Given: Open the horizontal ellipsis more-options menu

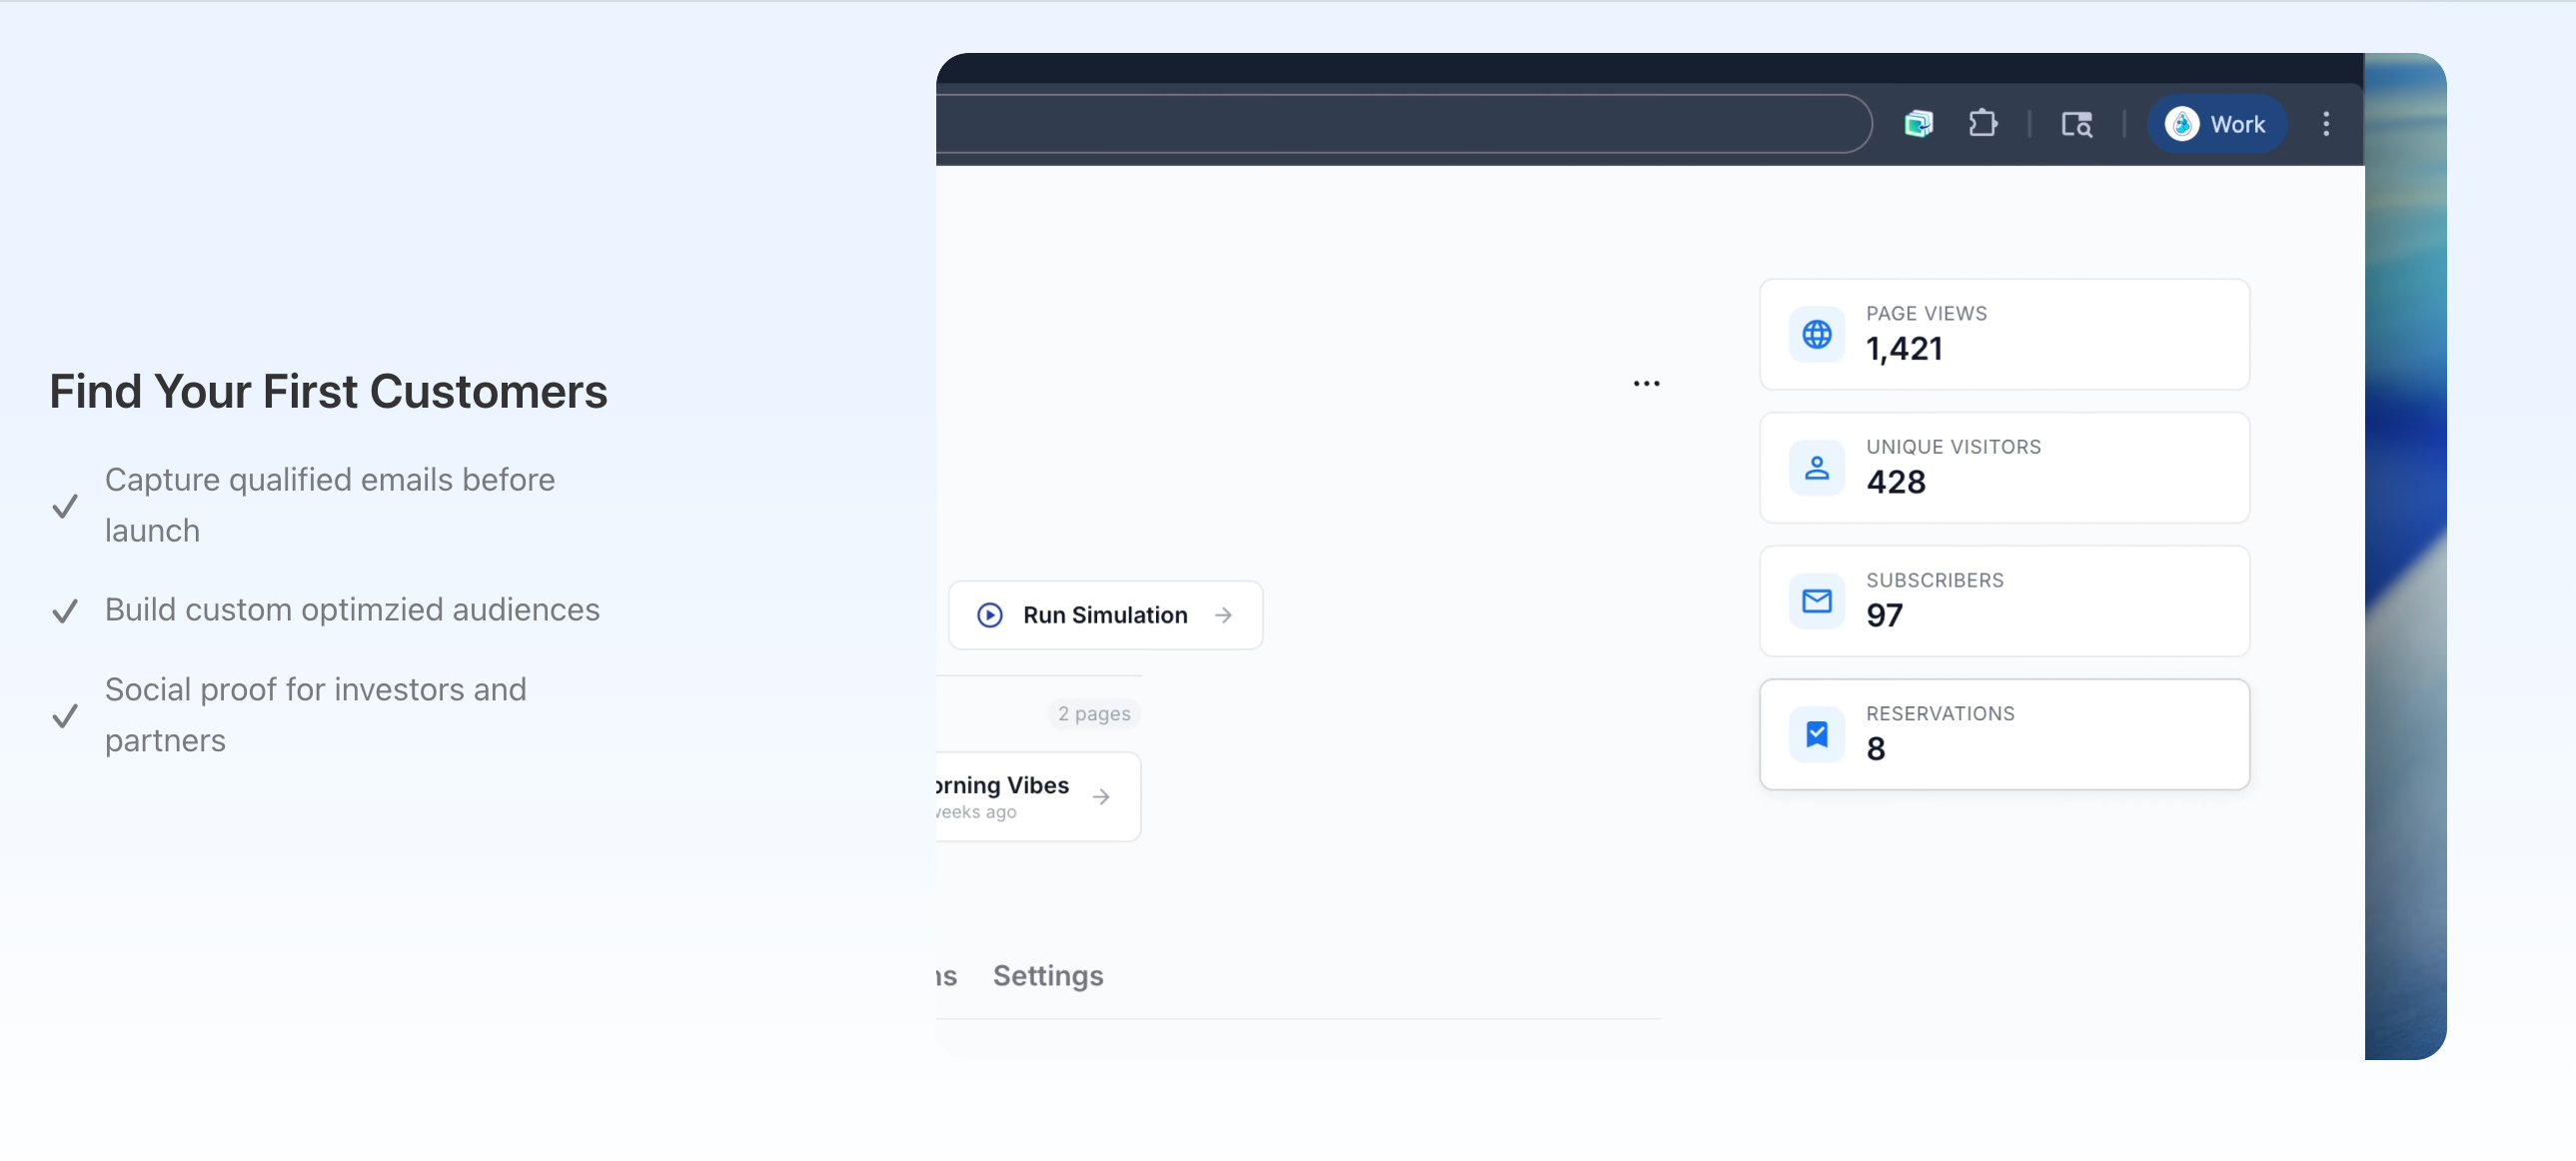Looking at the screenshot, I should (1646, 383).
